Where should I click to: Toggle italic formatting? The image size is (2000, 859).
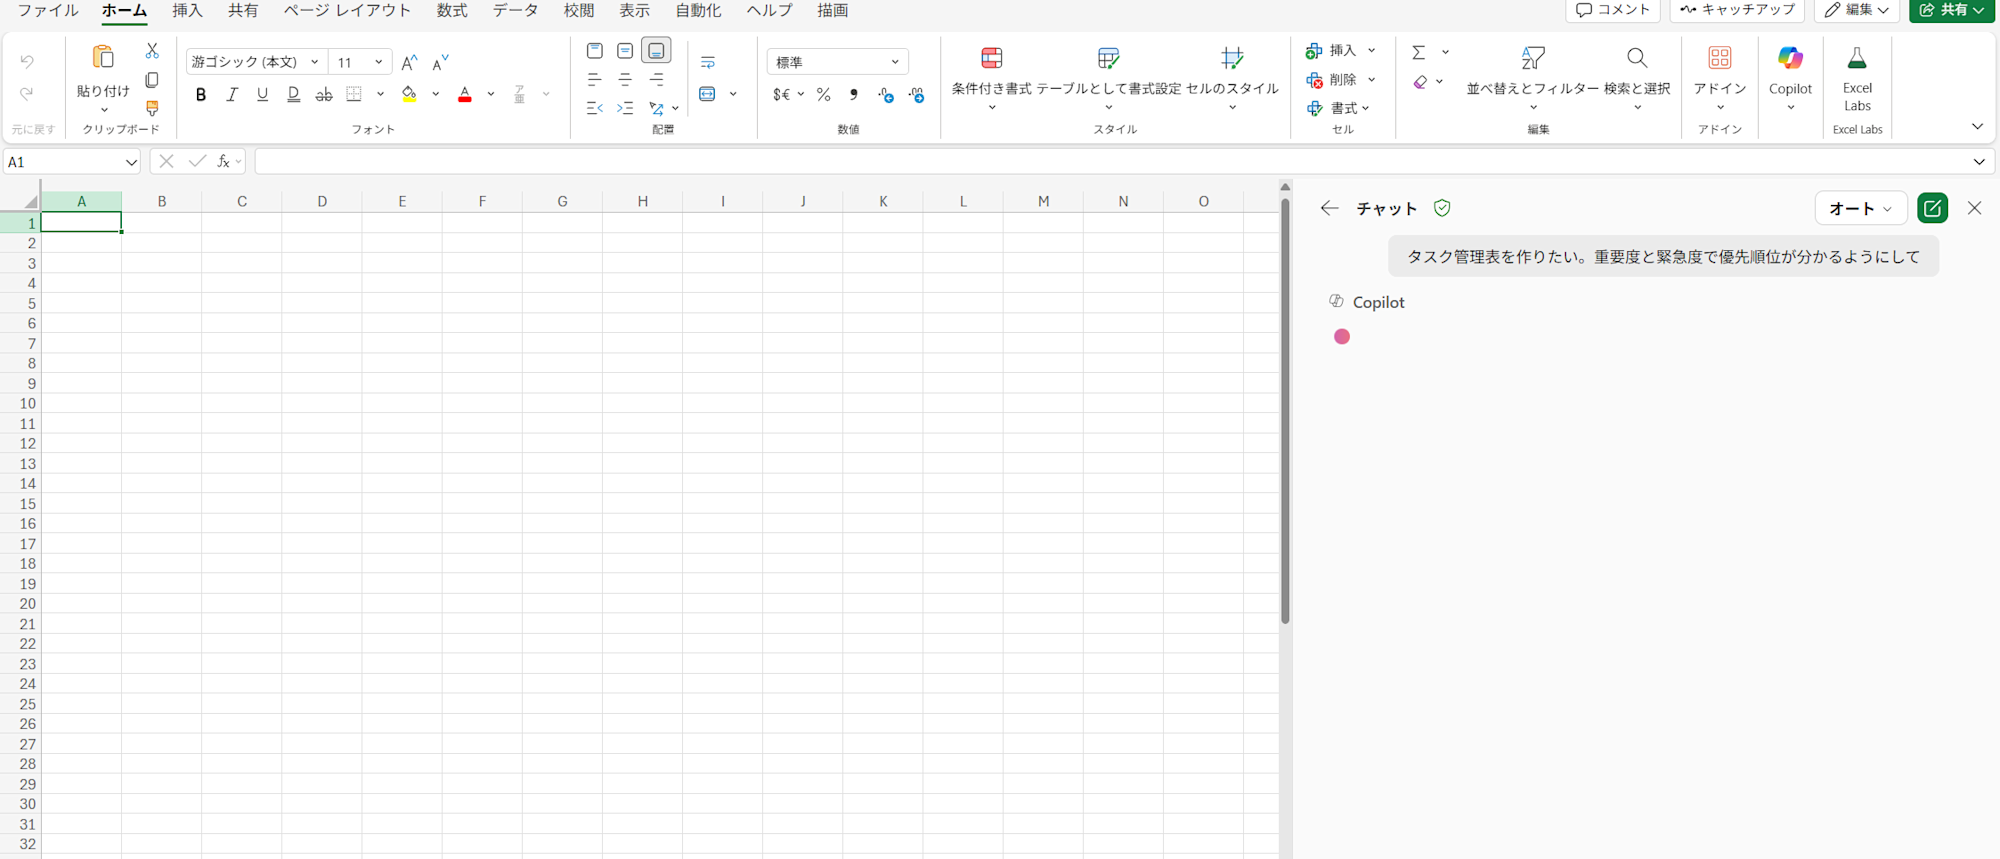pyautogui.click(x=232, y=94)
